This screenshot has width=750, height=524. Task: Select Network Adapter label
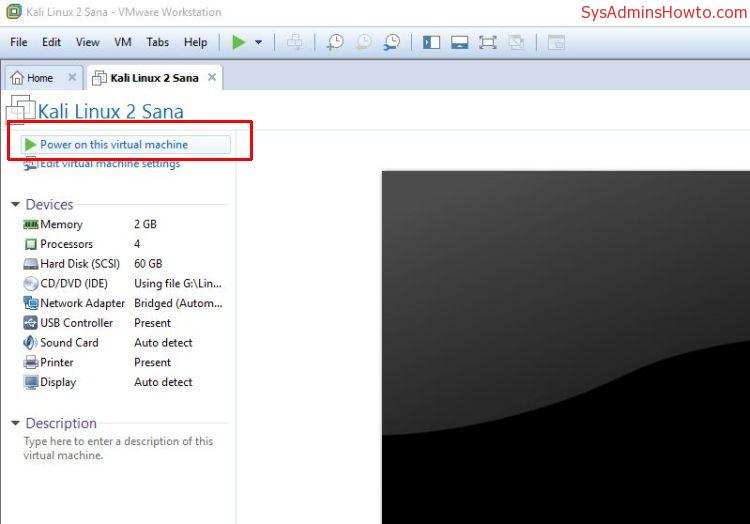pos(82,303)
